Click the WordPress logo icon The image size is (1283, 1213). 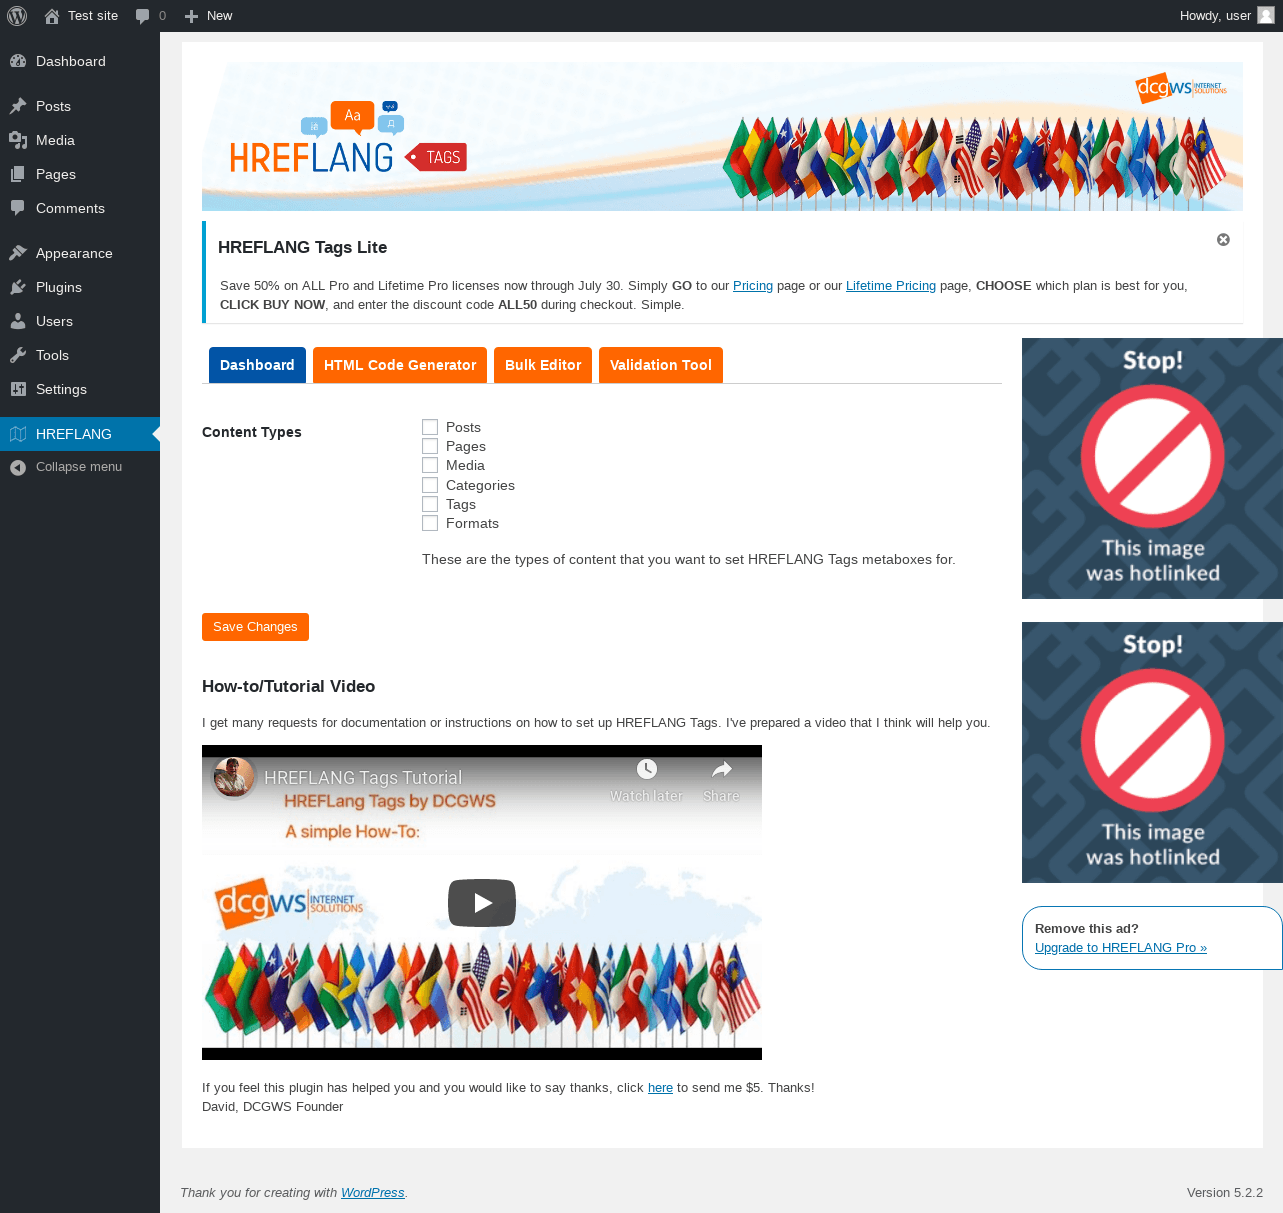(x=17, y=16)
